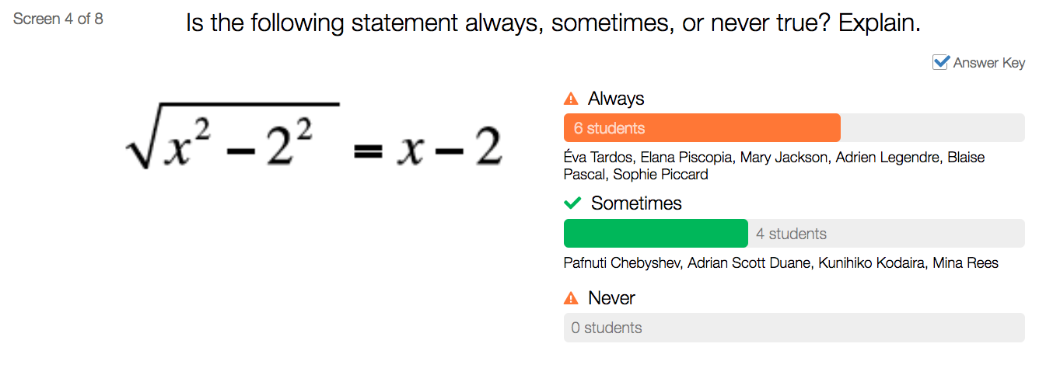1059x368 pixels.
Task: Click the Always answer label
Action: click(616, 99)
